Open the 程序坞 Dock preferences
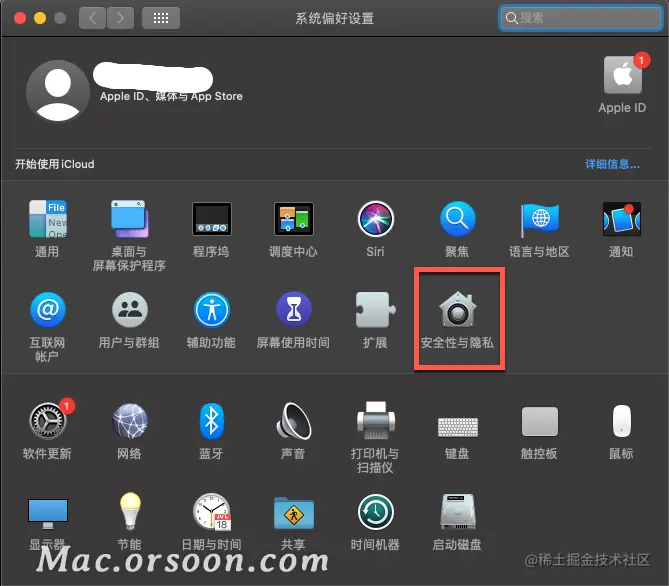 [x=212, y=219]
